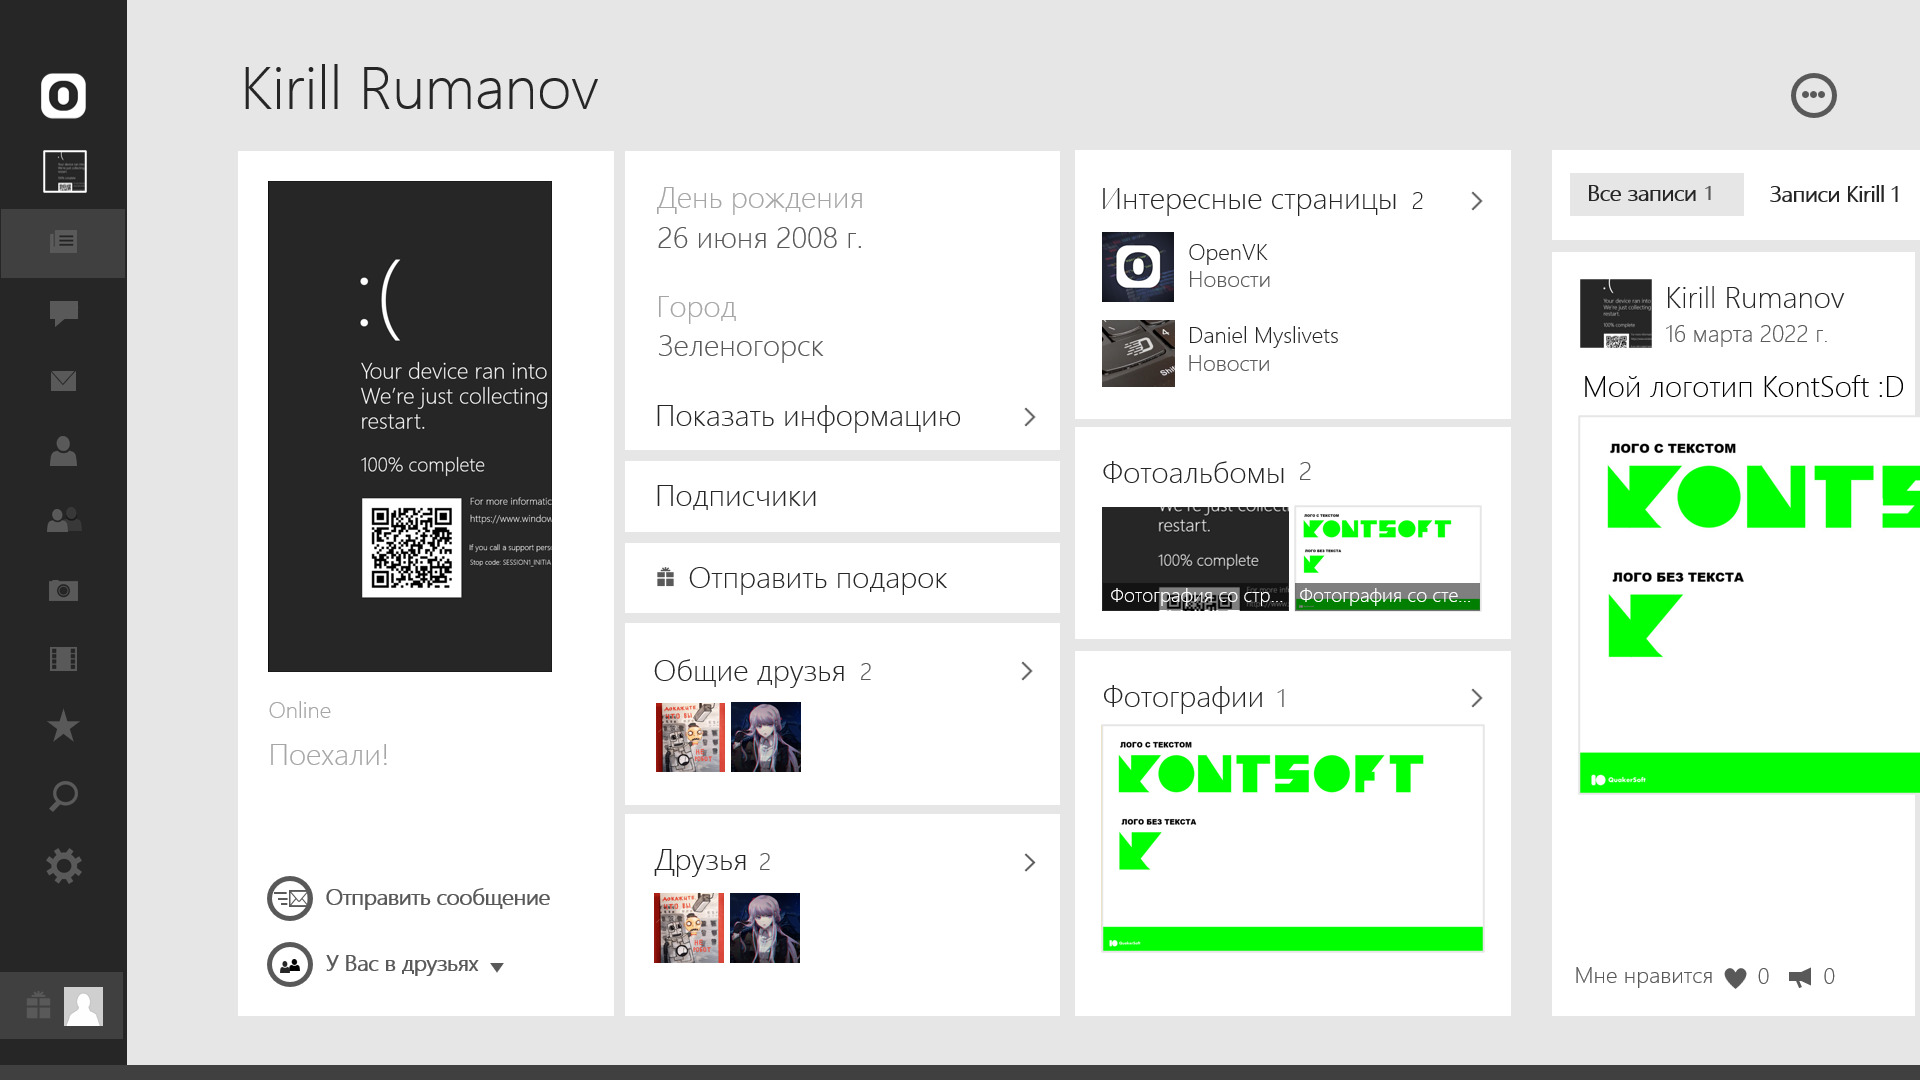
Task: Open the chat bubble messages icon
Action: (63, 313)
